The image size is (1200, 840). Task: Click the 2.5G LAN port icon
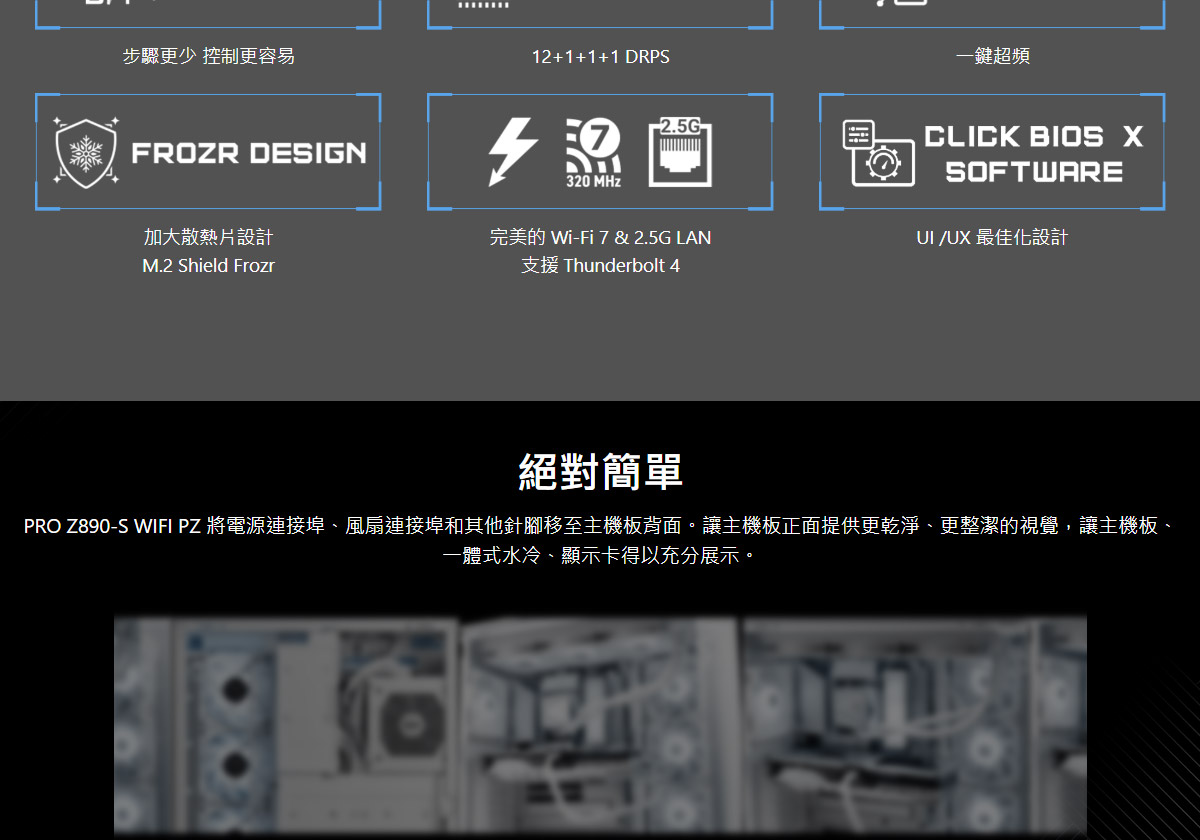(x=680, y=152)
